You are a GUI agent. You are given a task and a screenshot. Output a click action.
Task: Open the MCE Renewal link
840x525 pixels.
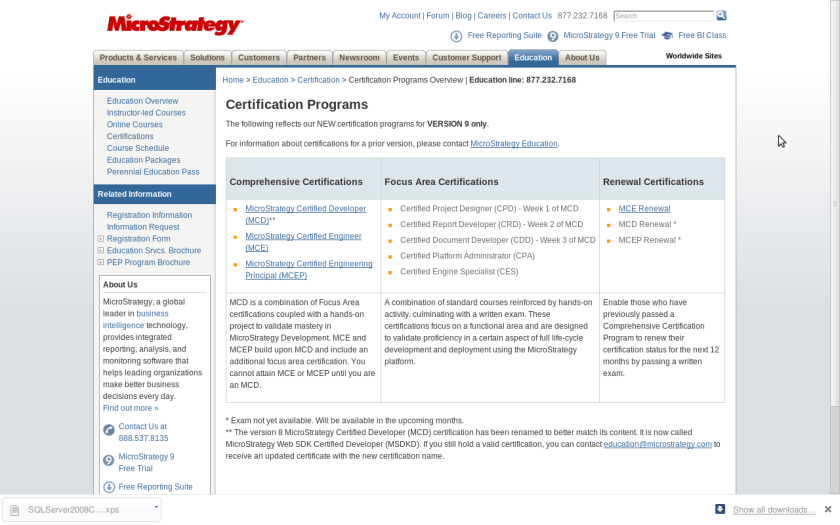click(x=644, y=209)
